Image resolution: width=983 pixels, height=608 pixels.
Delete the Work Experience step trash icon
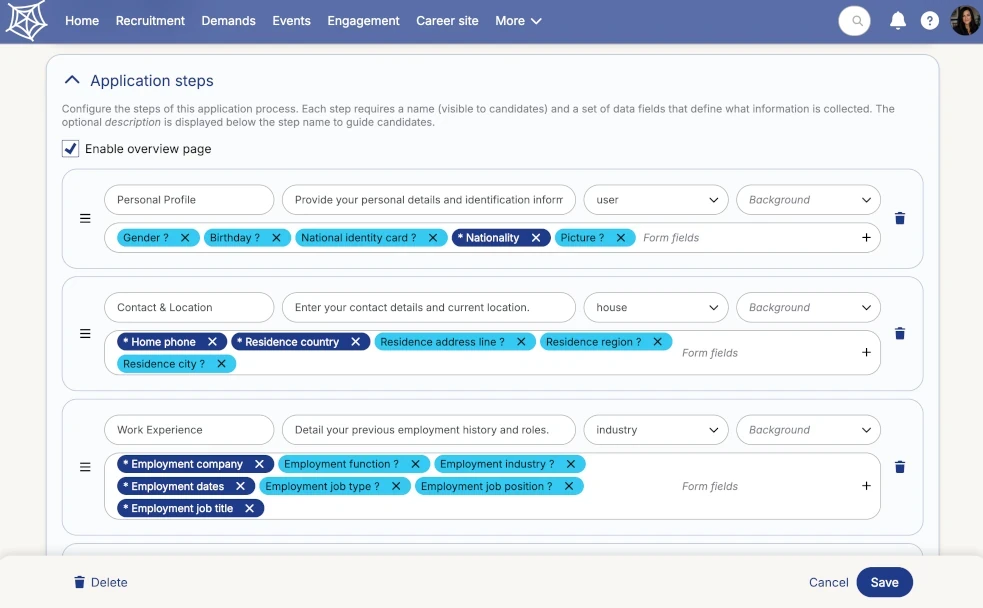(900, 467)
